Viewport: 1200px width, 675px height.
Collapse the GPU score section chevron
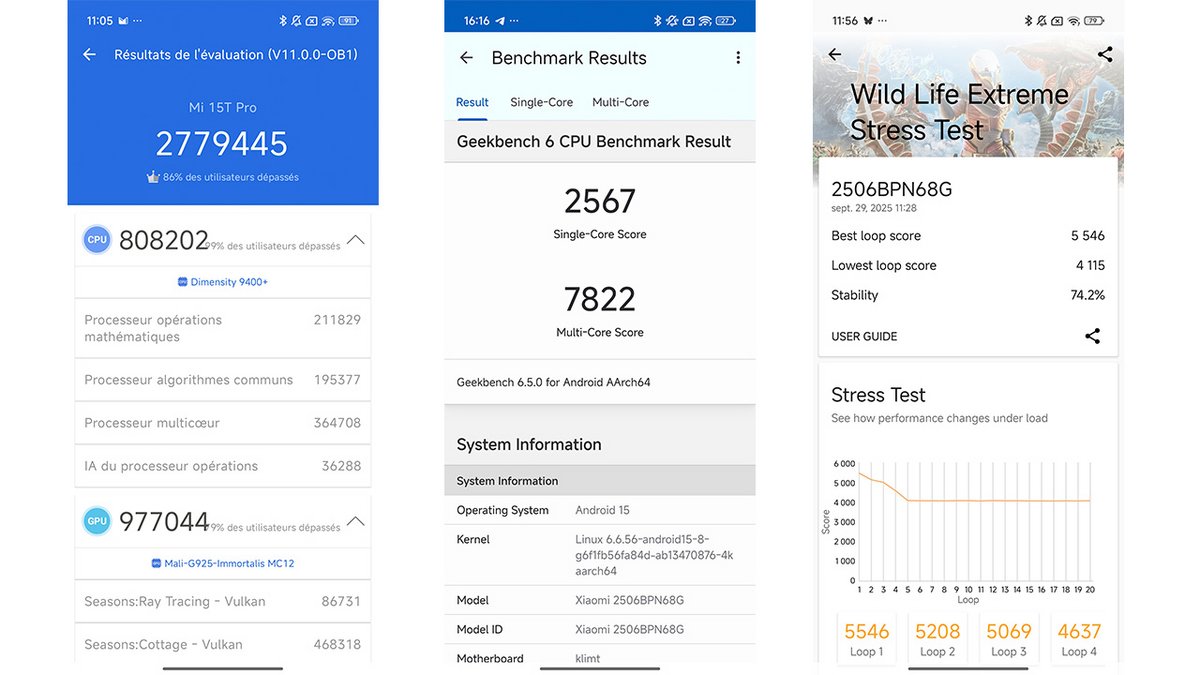pyautogui.click(x=355, y=522)
